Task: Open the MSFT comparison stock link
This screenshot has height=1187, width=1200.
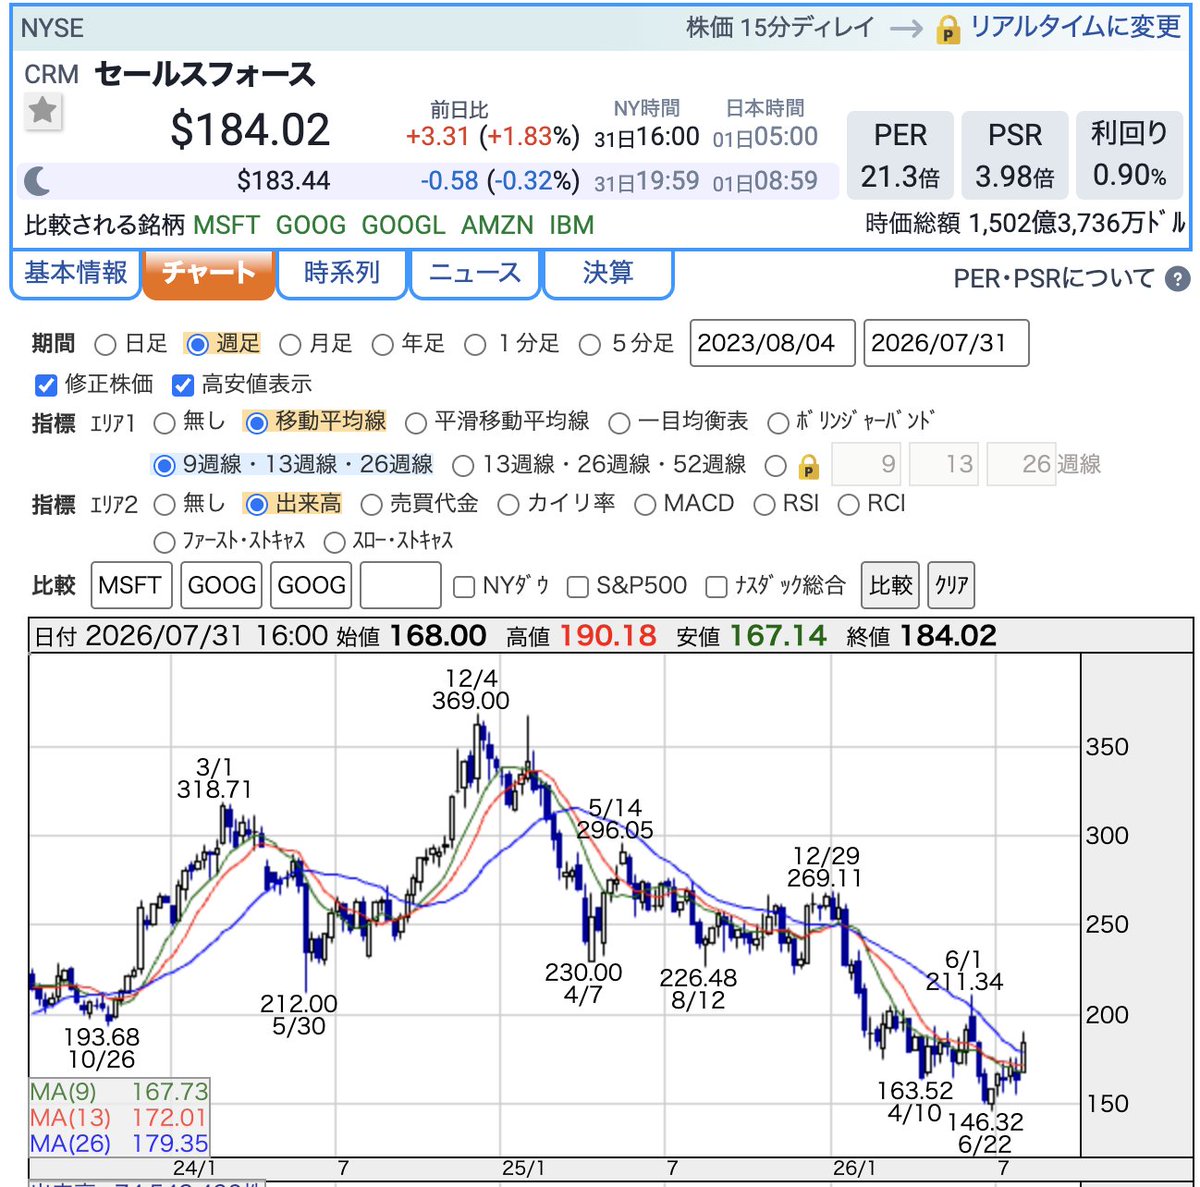Action: (227, 225)
